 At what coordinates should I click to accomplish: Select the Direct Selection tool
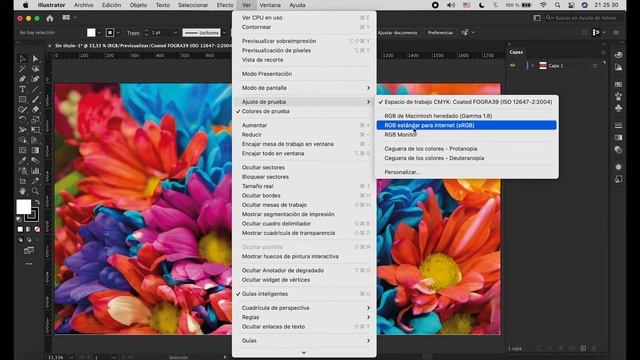[x=36, y=59]
